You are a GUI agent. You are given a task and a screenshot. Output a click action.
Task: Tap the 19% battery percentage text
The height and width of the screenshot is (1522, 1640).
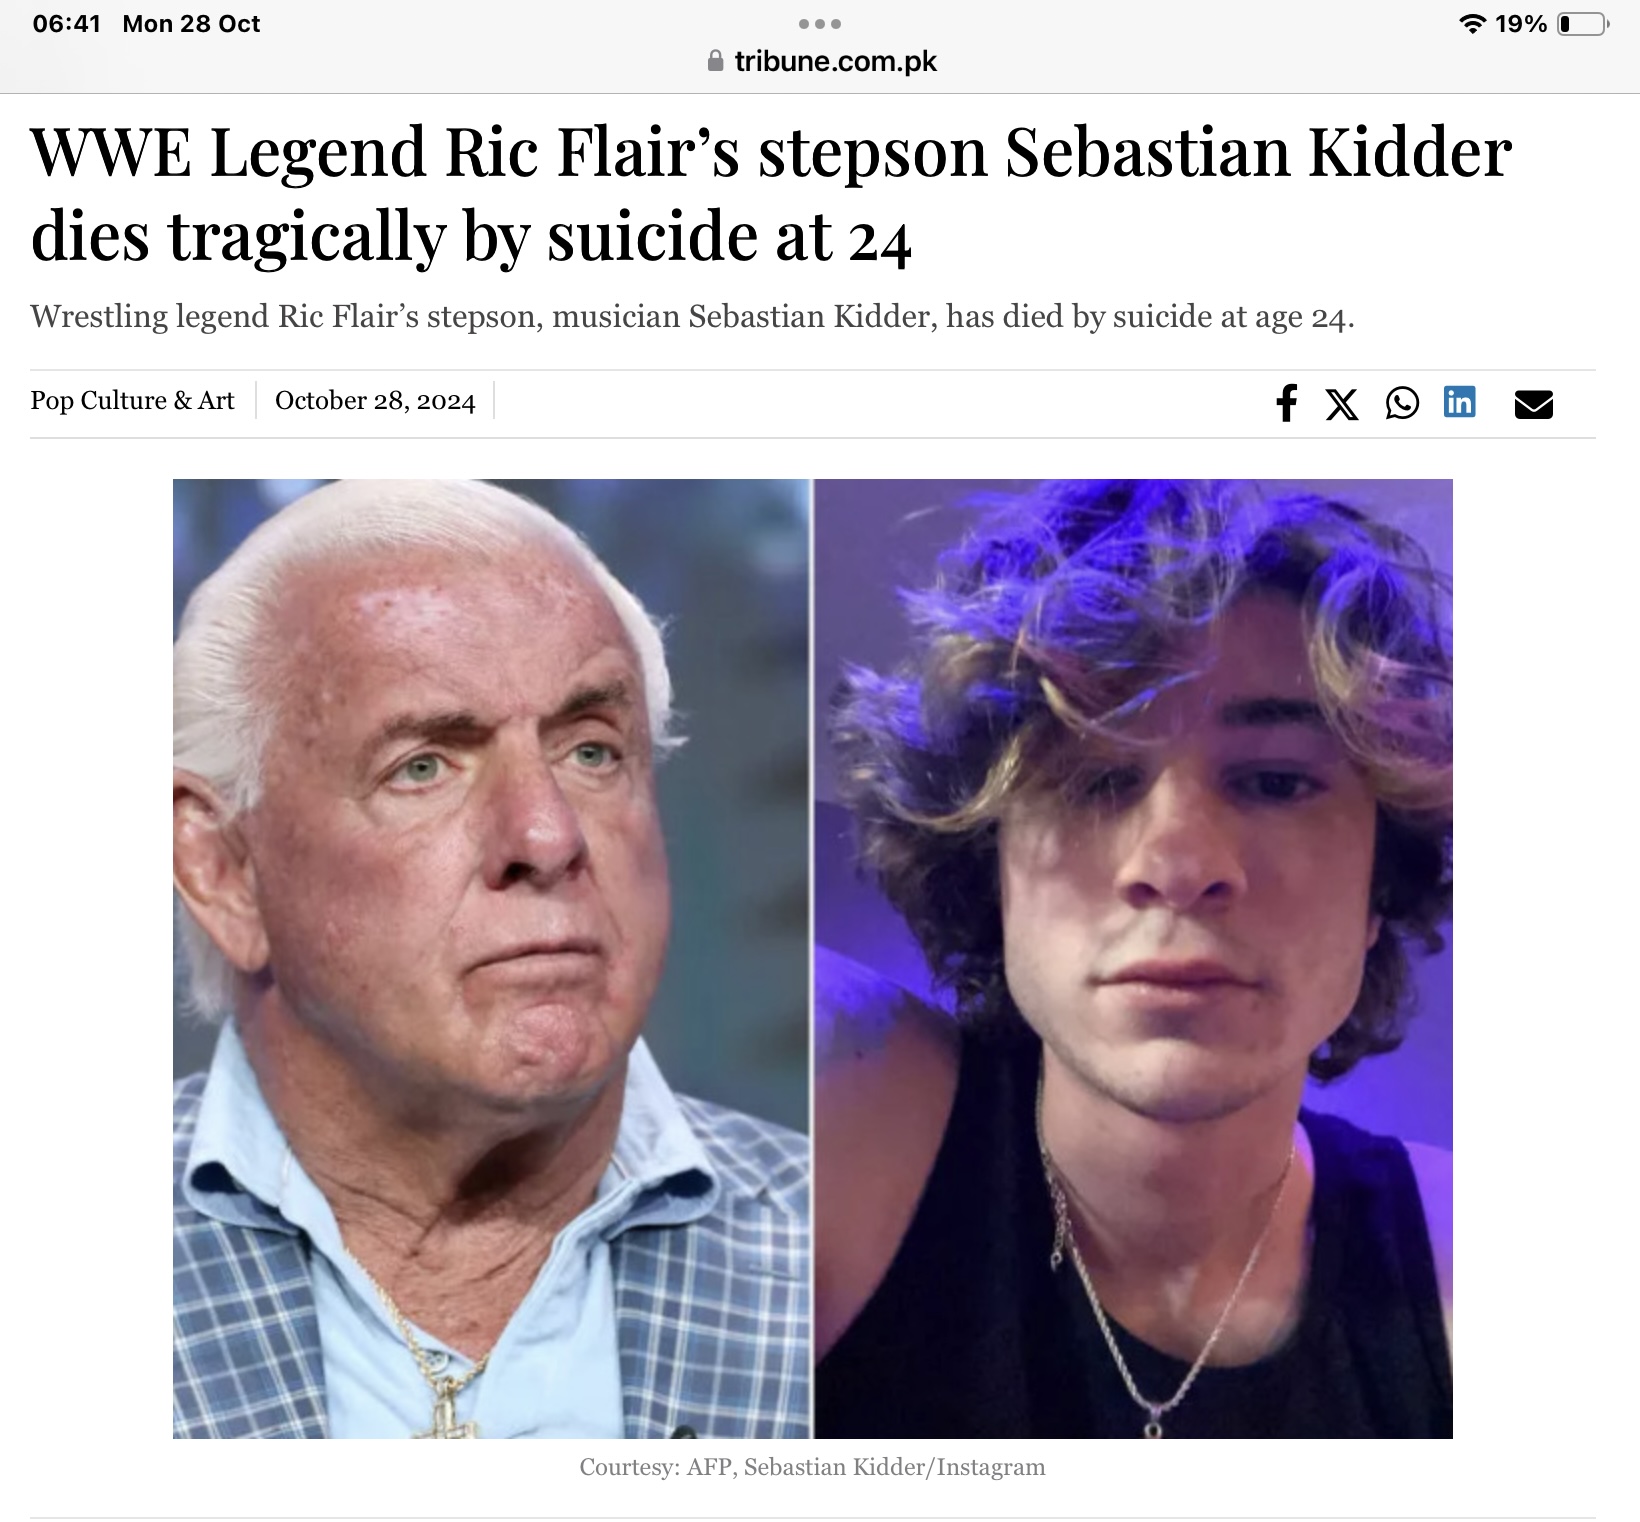coord(1521,24)
